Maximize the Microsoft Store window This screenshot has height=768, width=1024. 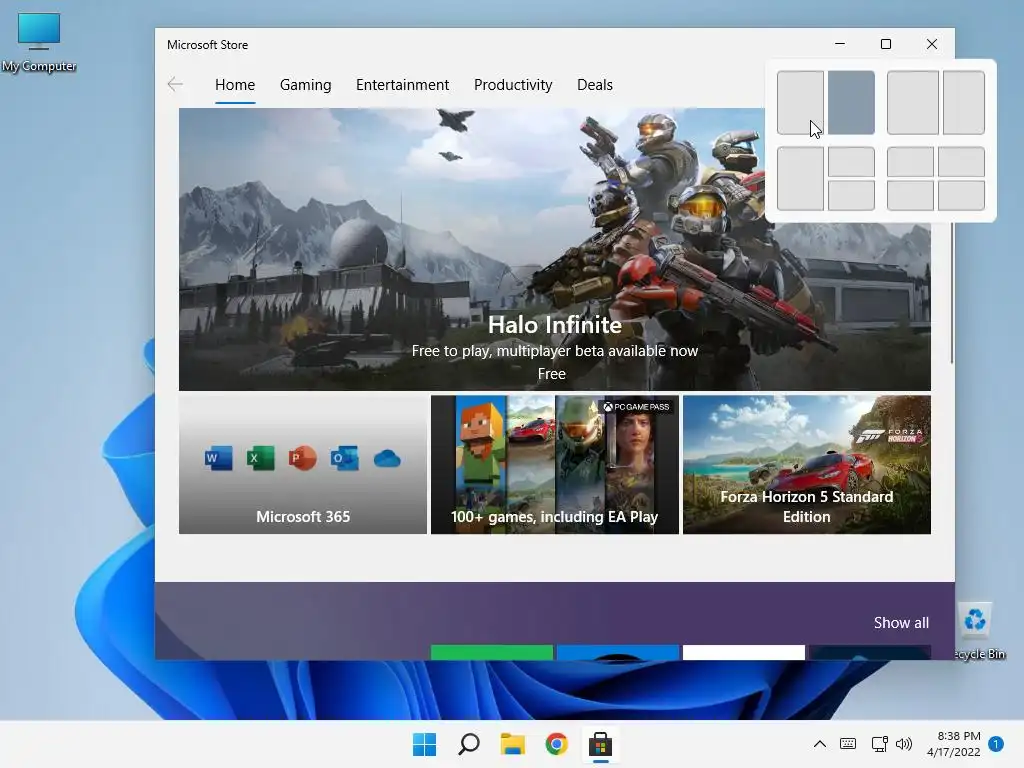[x=886, y=44]
